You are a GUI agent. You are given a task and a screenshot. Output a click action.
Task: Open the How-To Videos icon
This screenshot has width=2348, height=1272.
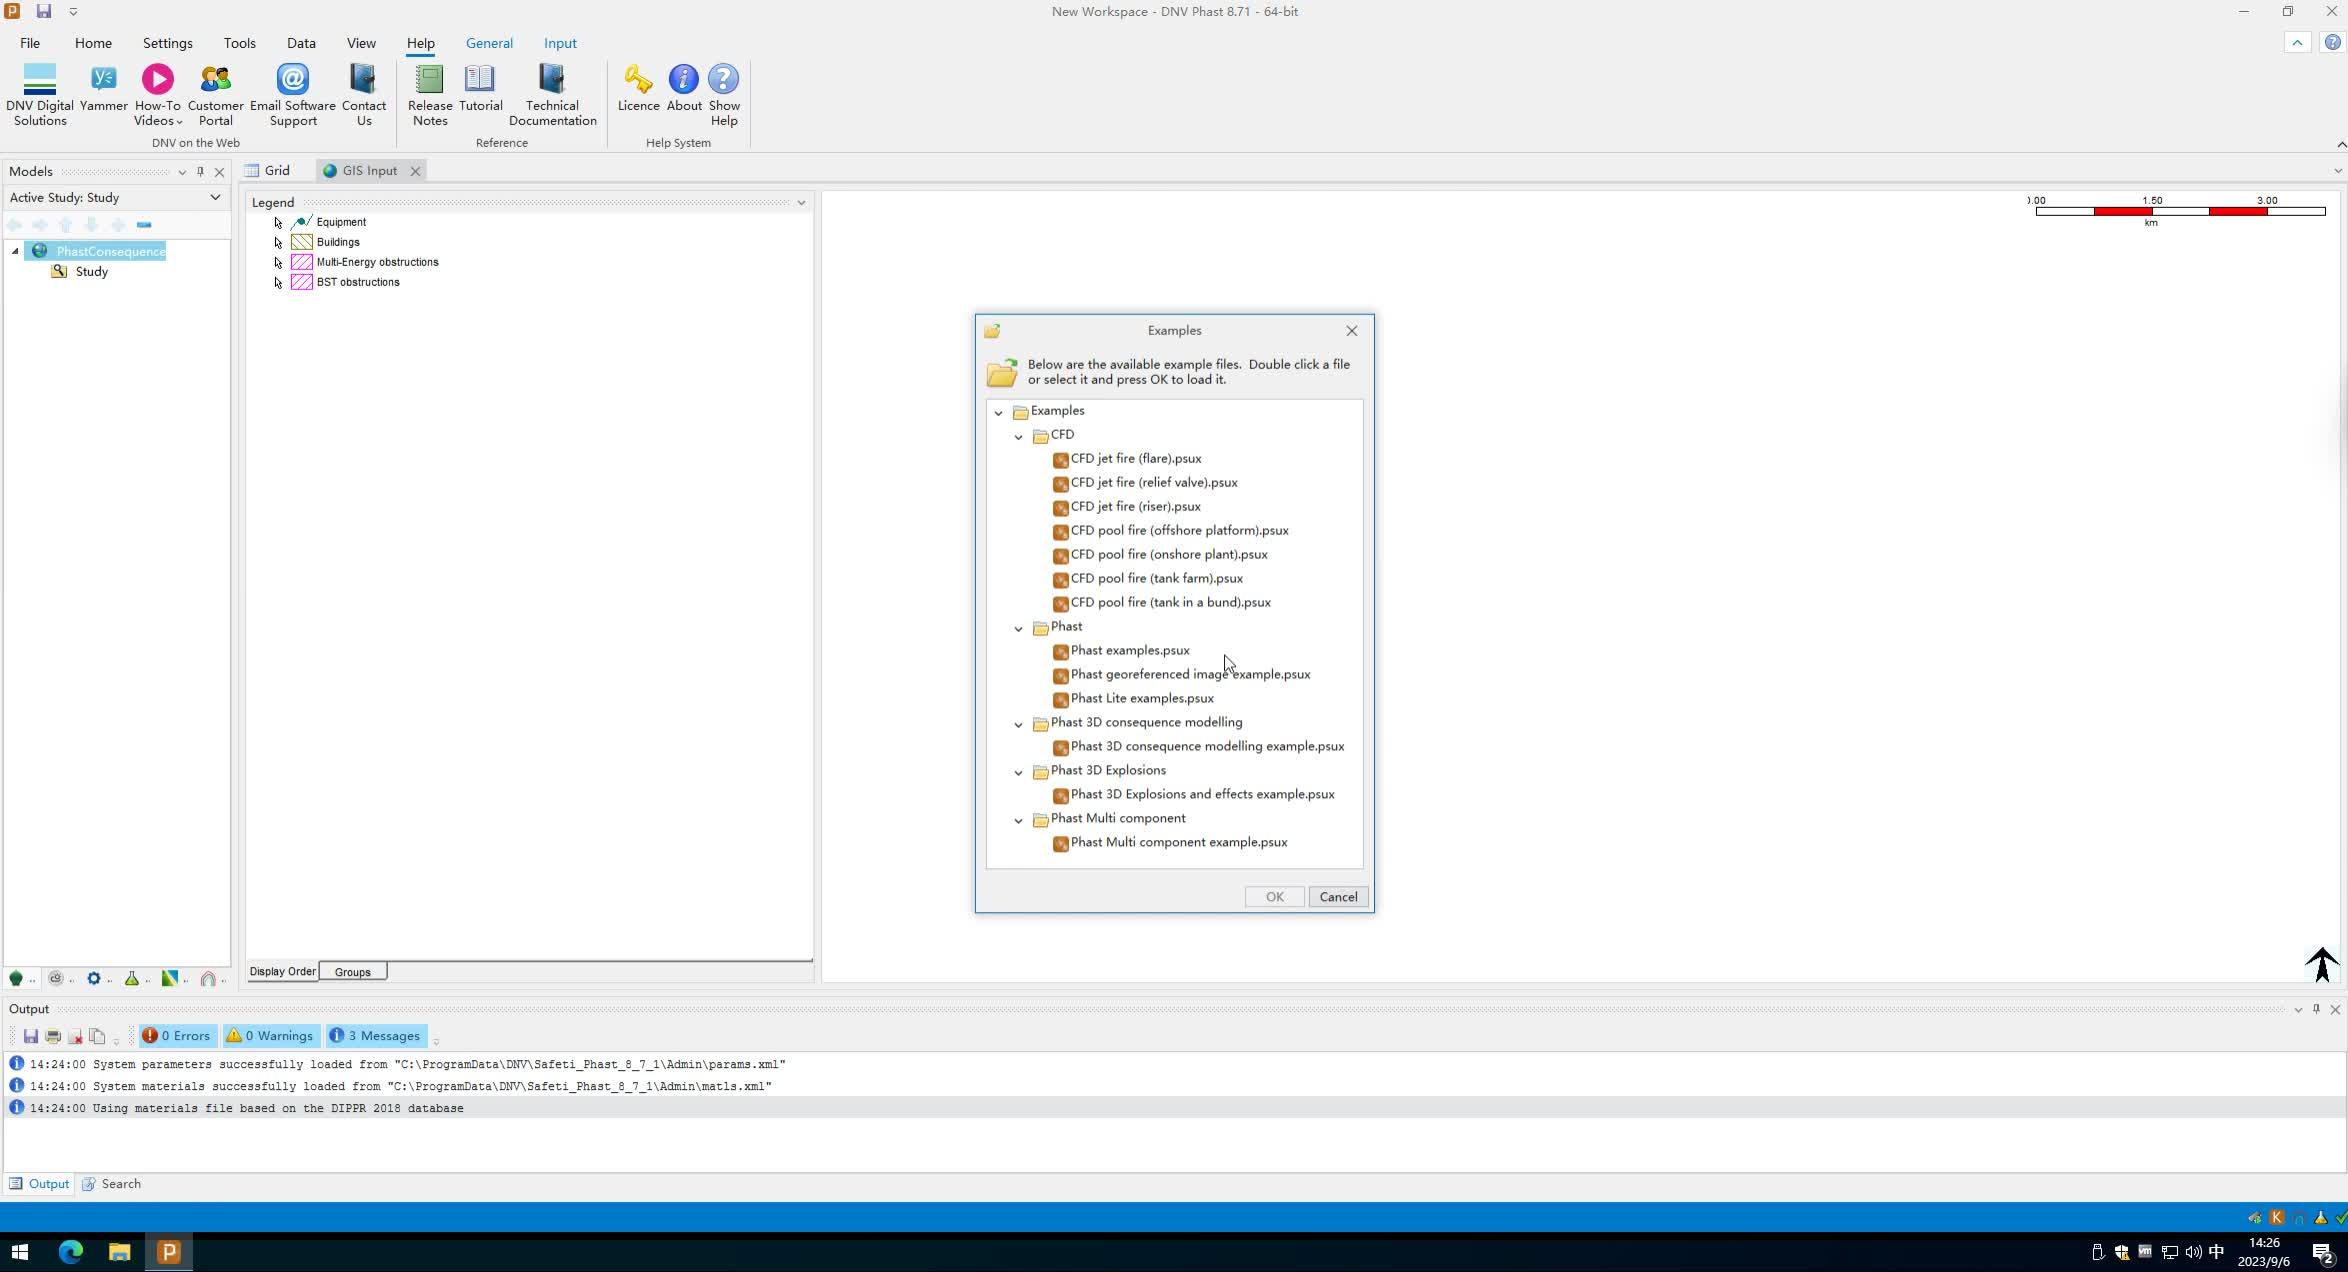[x=157, y=80]
